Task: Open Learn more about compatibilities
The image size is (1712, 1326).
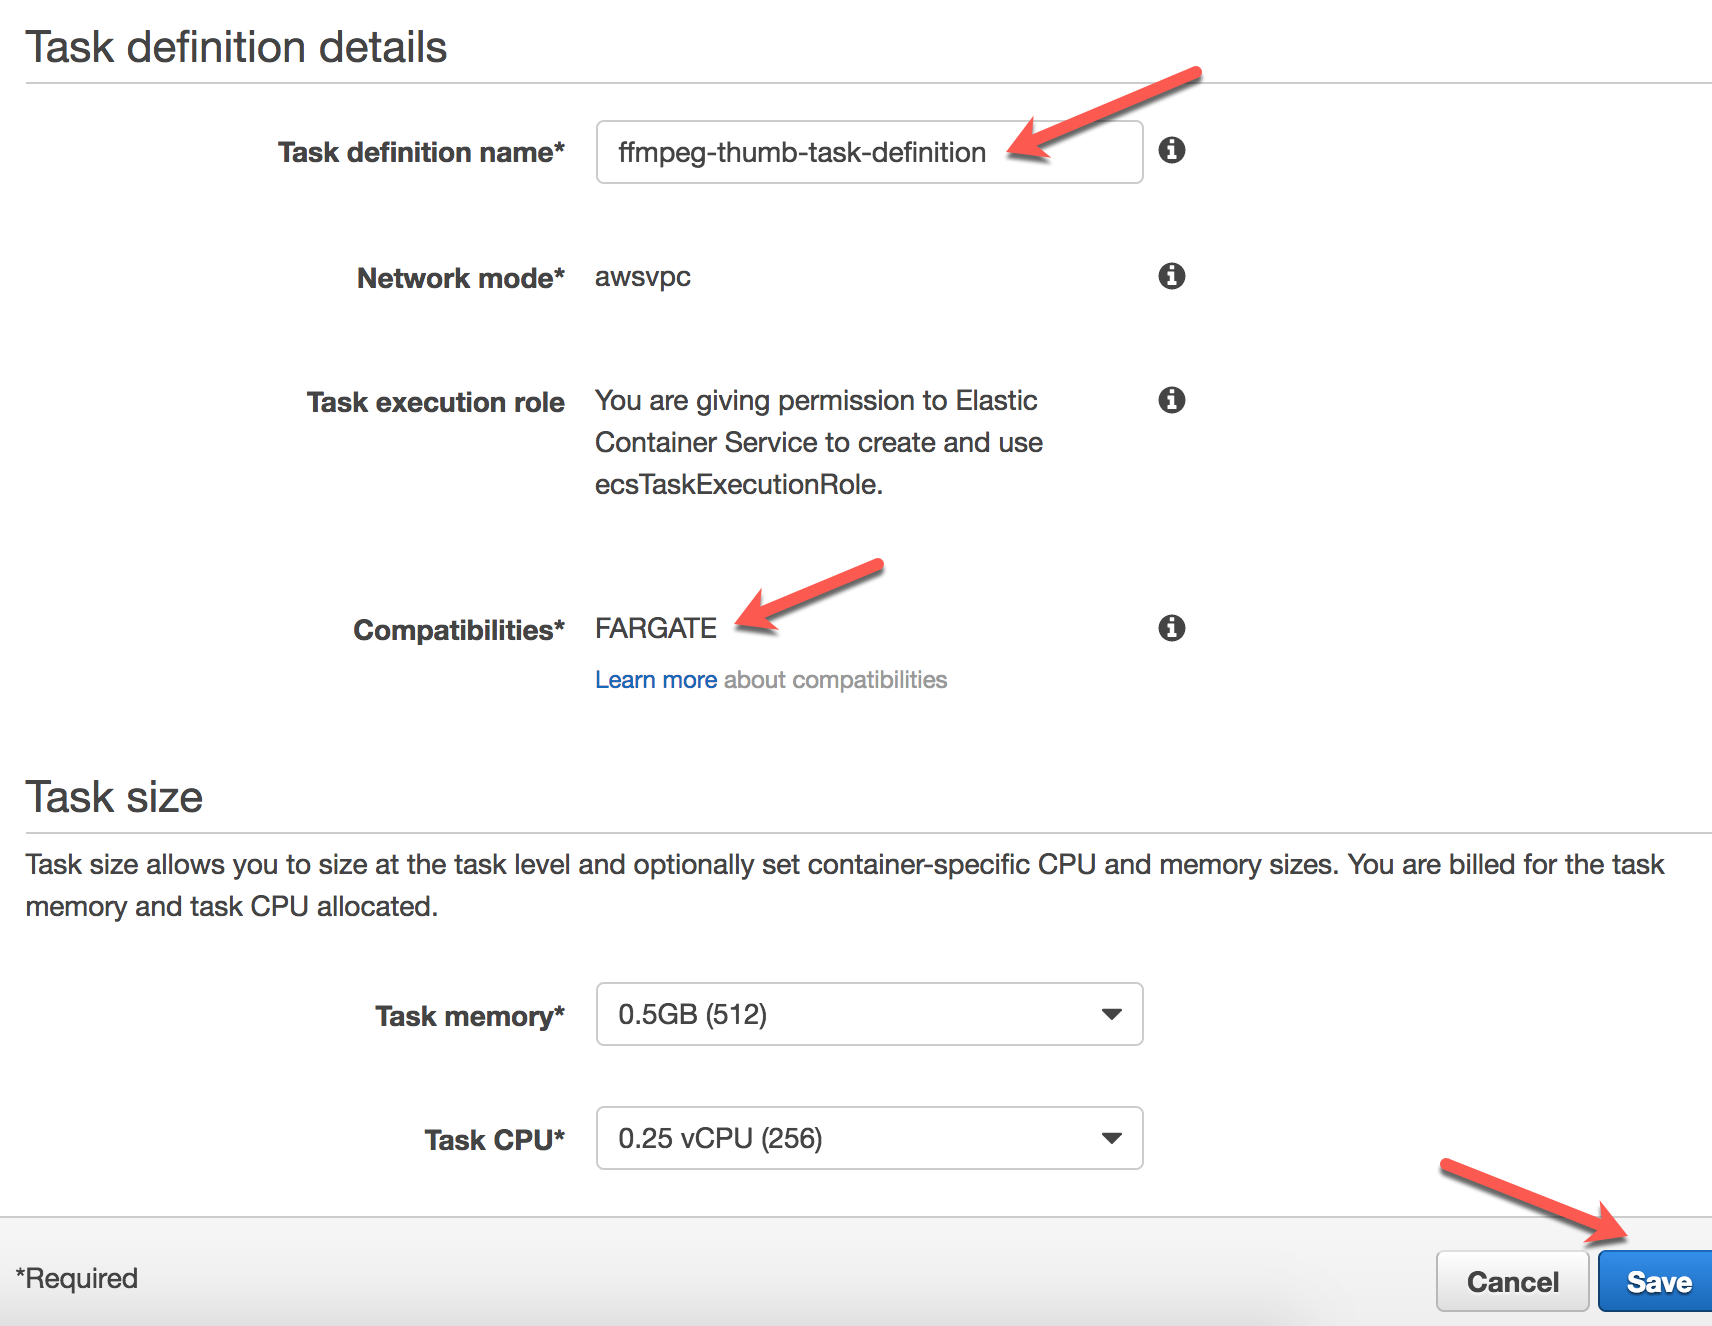Action: (655, 679)
